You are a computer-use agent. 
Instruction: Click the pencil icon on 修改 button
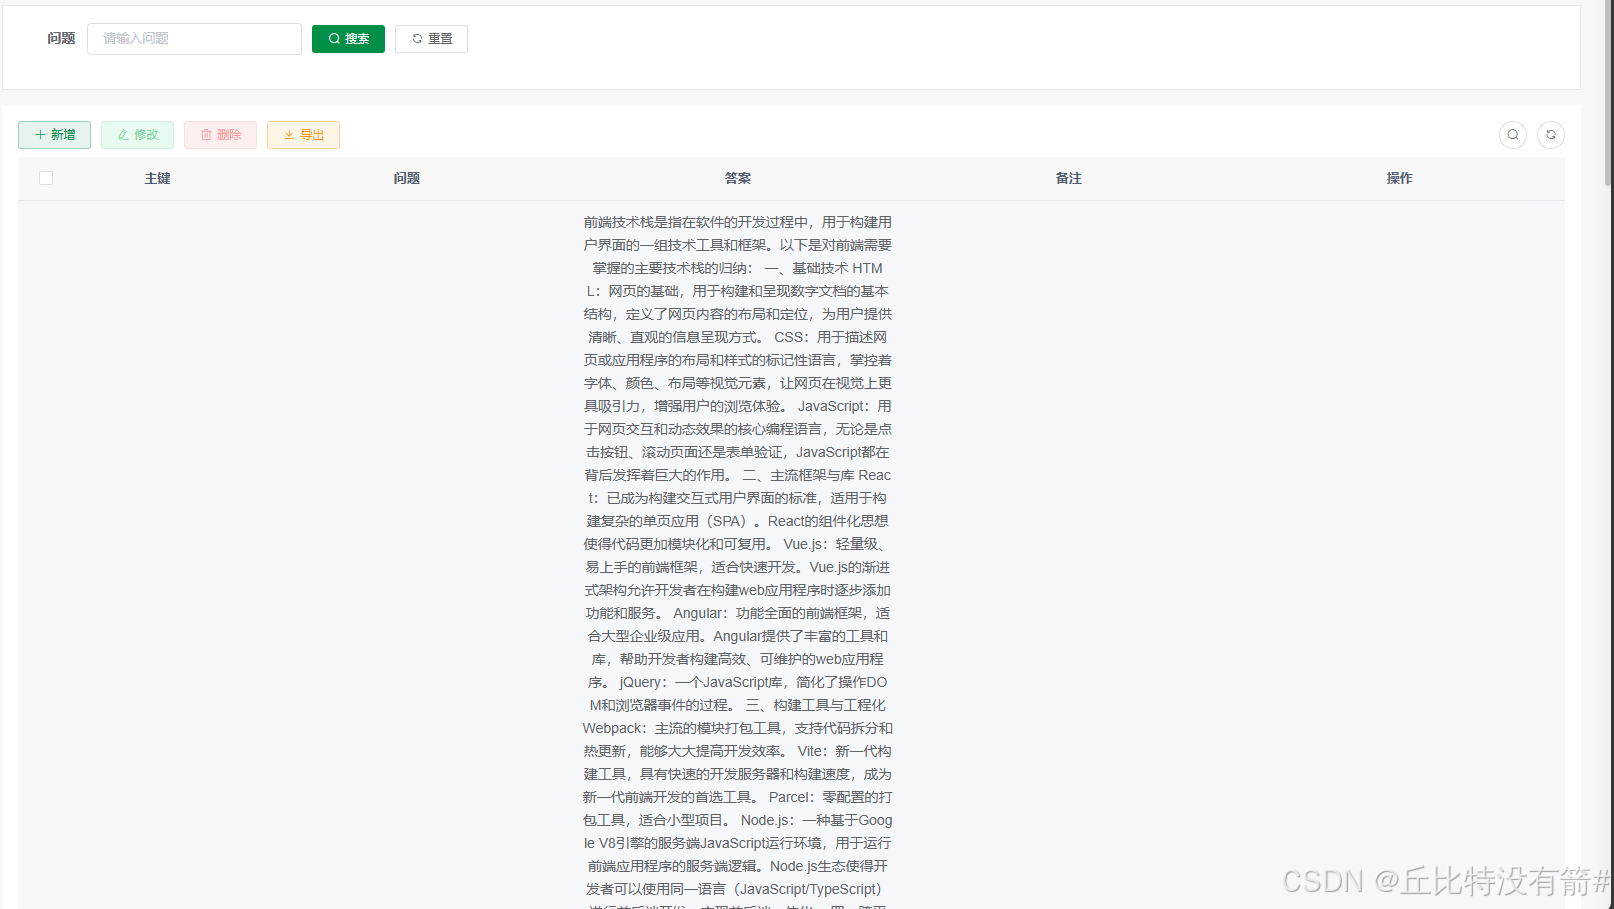122,134
